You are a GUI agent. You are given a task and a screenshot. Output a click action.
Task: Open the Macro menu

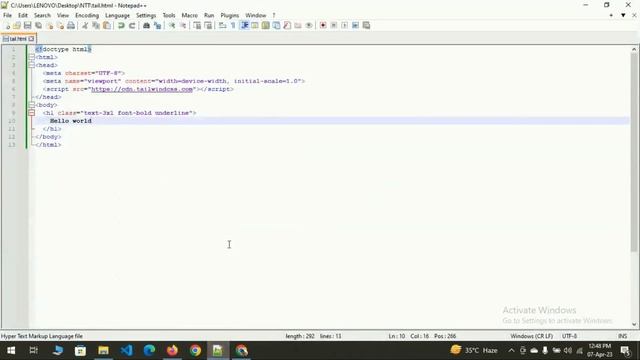coord(189,15)
